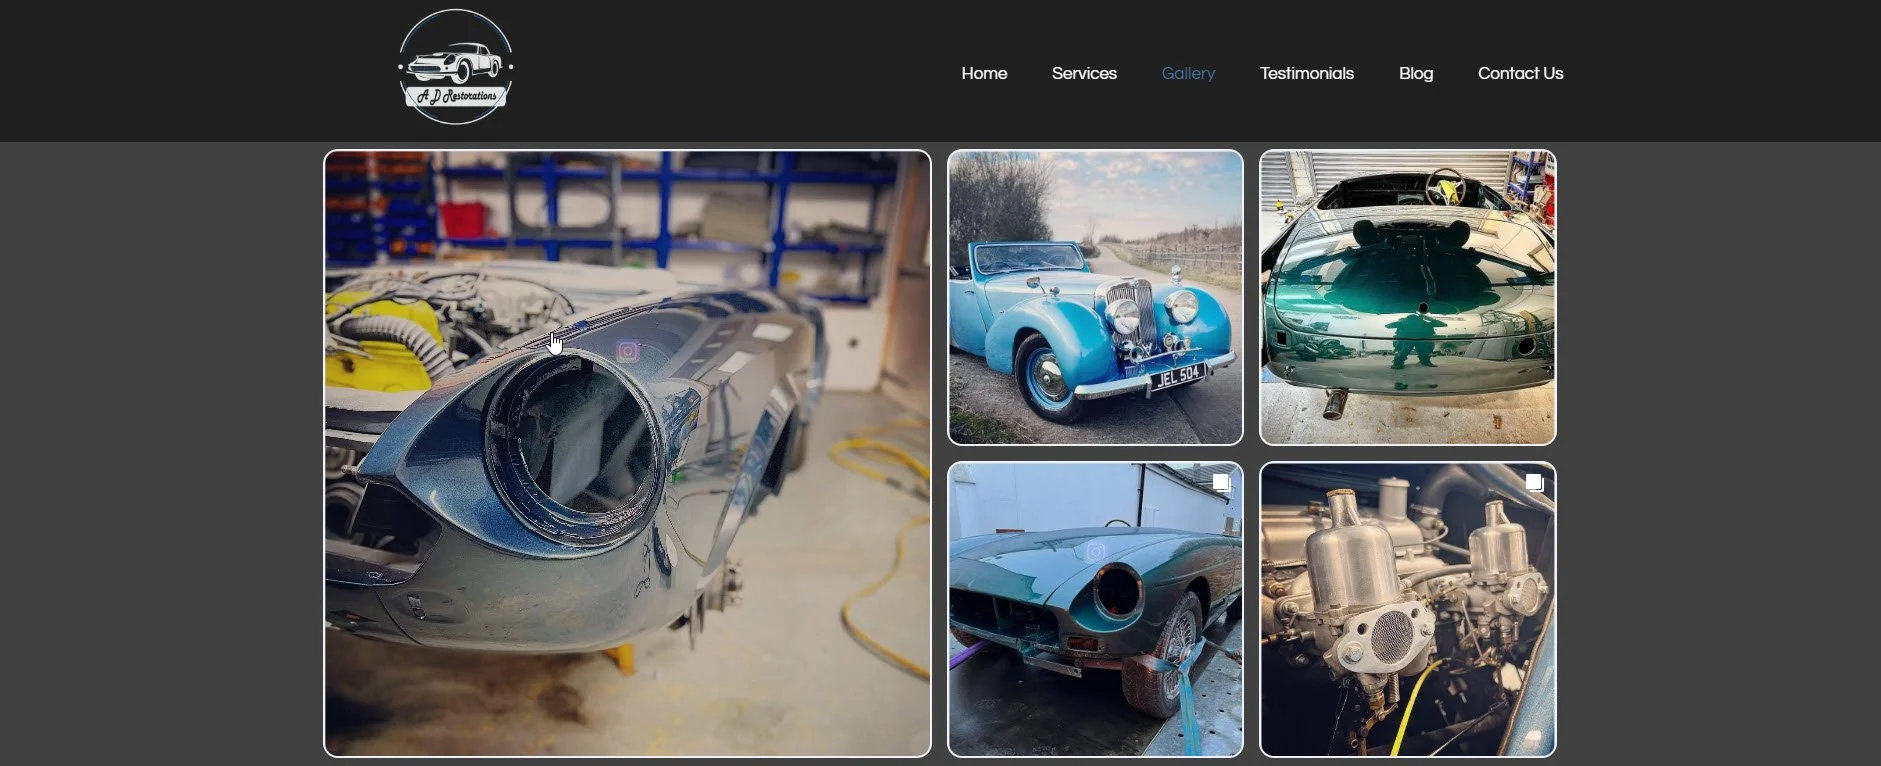Image resolution: width=1881 pixels, height=766 pixels.
Task: Select the Gallery nav item
Action: point(1188,73)
